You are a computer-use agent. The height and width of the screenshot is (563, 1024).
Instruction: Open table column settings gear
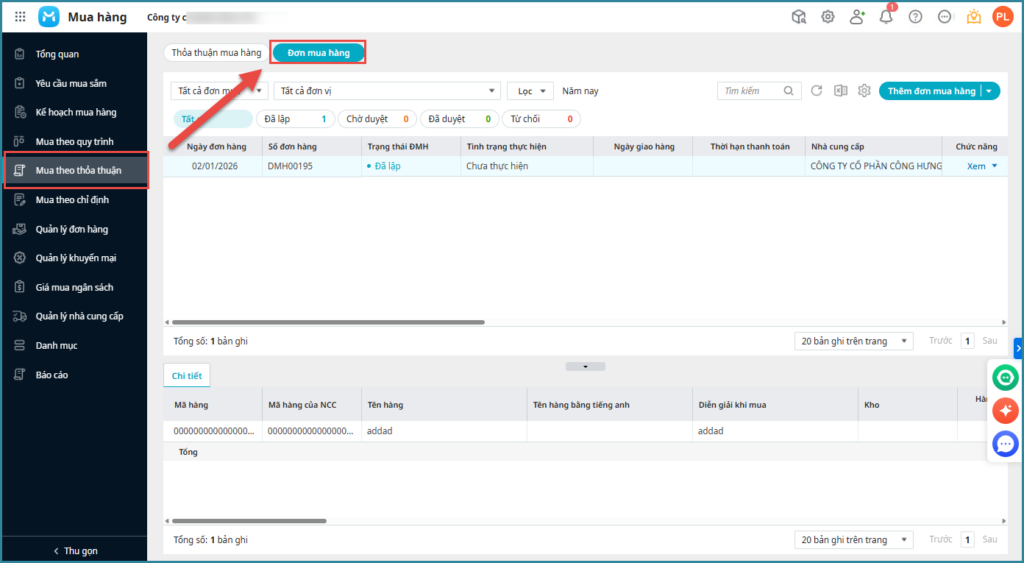[864, 91]
